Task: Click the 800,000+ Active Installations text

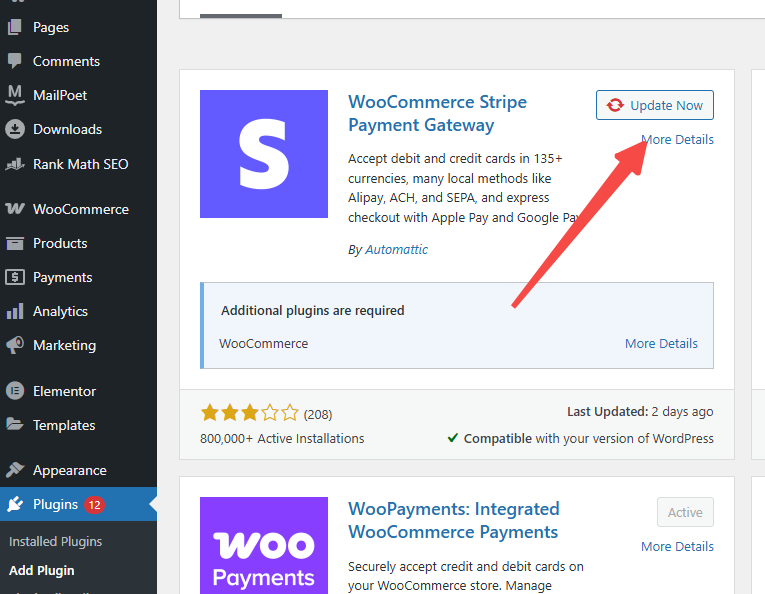Action: point(282,438)
